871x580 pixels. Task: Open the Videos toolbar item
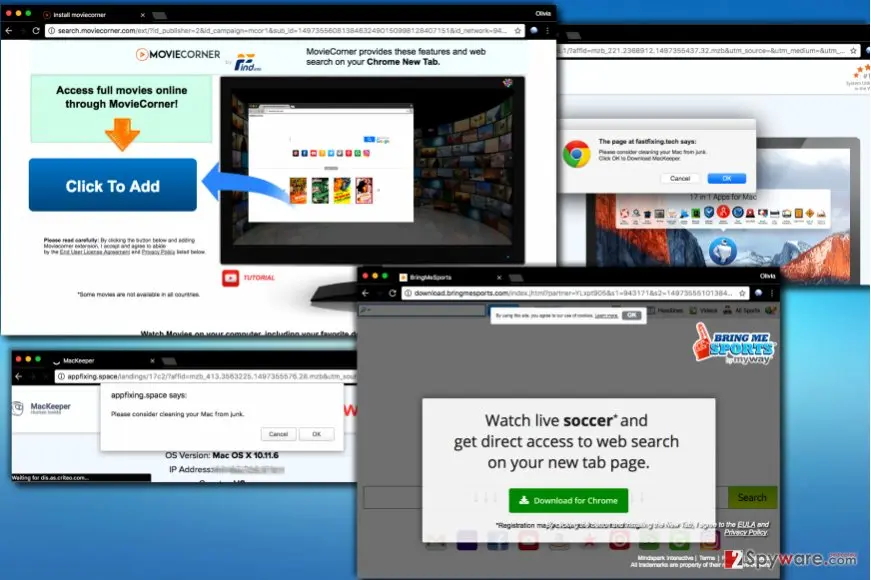point(704,311)
